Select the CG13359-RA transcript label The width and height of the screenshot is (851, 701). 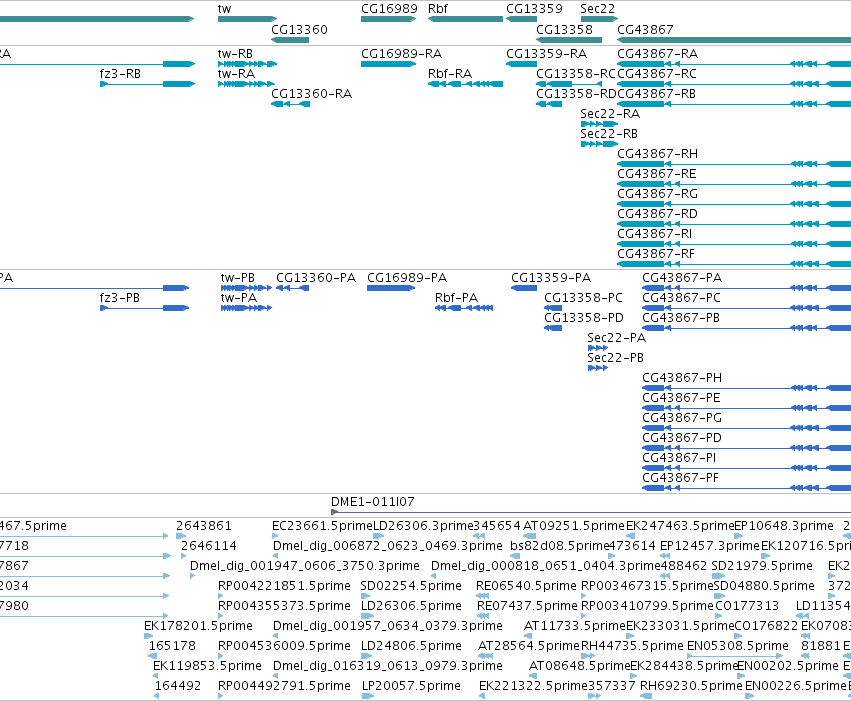[547, 54]
